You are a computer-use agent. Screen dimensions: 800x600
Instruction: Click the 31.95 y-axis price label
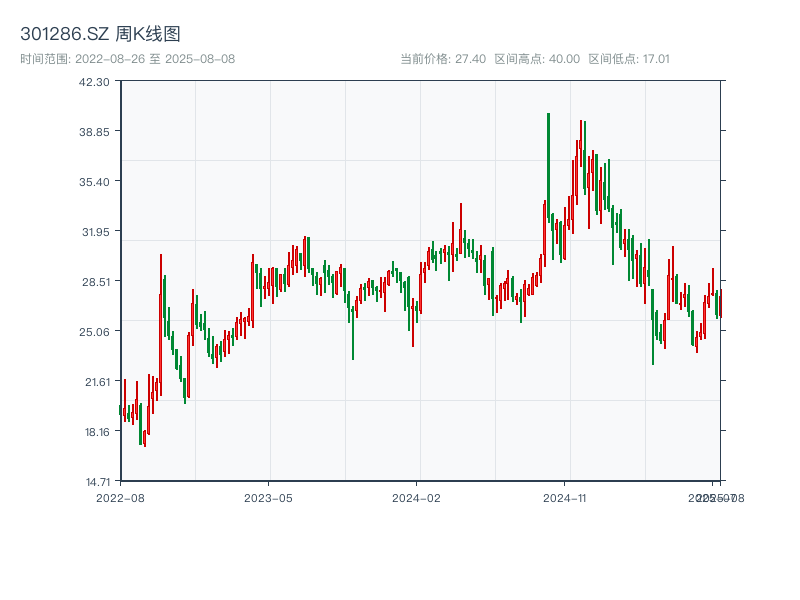(97, 232)
